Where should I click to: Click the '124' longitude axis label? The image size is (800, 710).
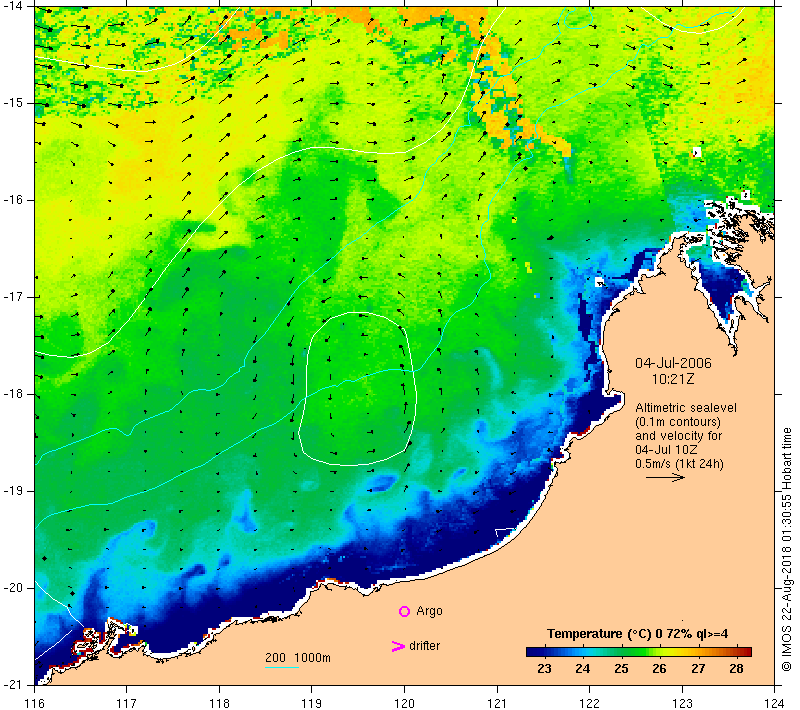click(x=774, y=703)
